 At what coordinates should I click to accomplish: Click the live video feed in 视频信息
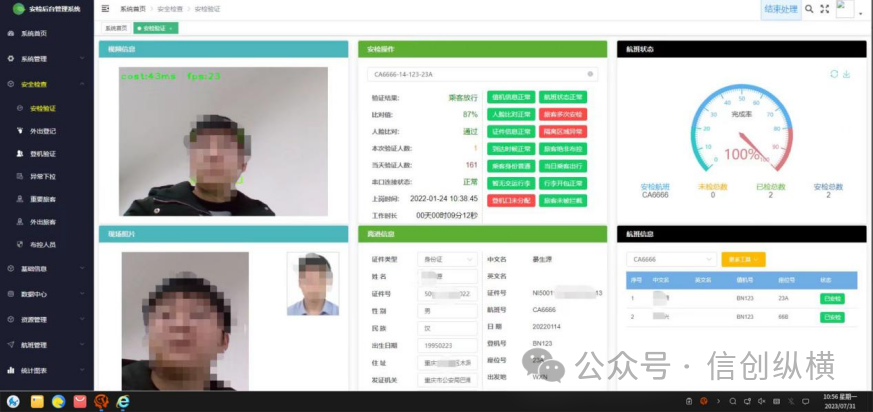tap(223, 141)
